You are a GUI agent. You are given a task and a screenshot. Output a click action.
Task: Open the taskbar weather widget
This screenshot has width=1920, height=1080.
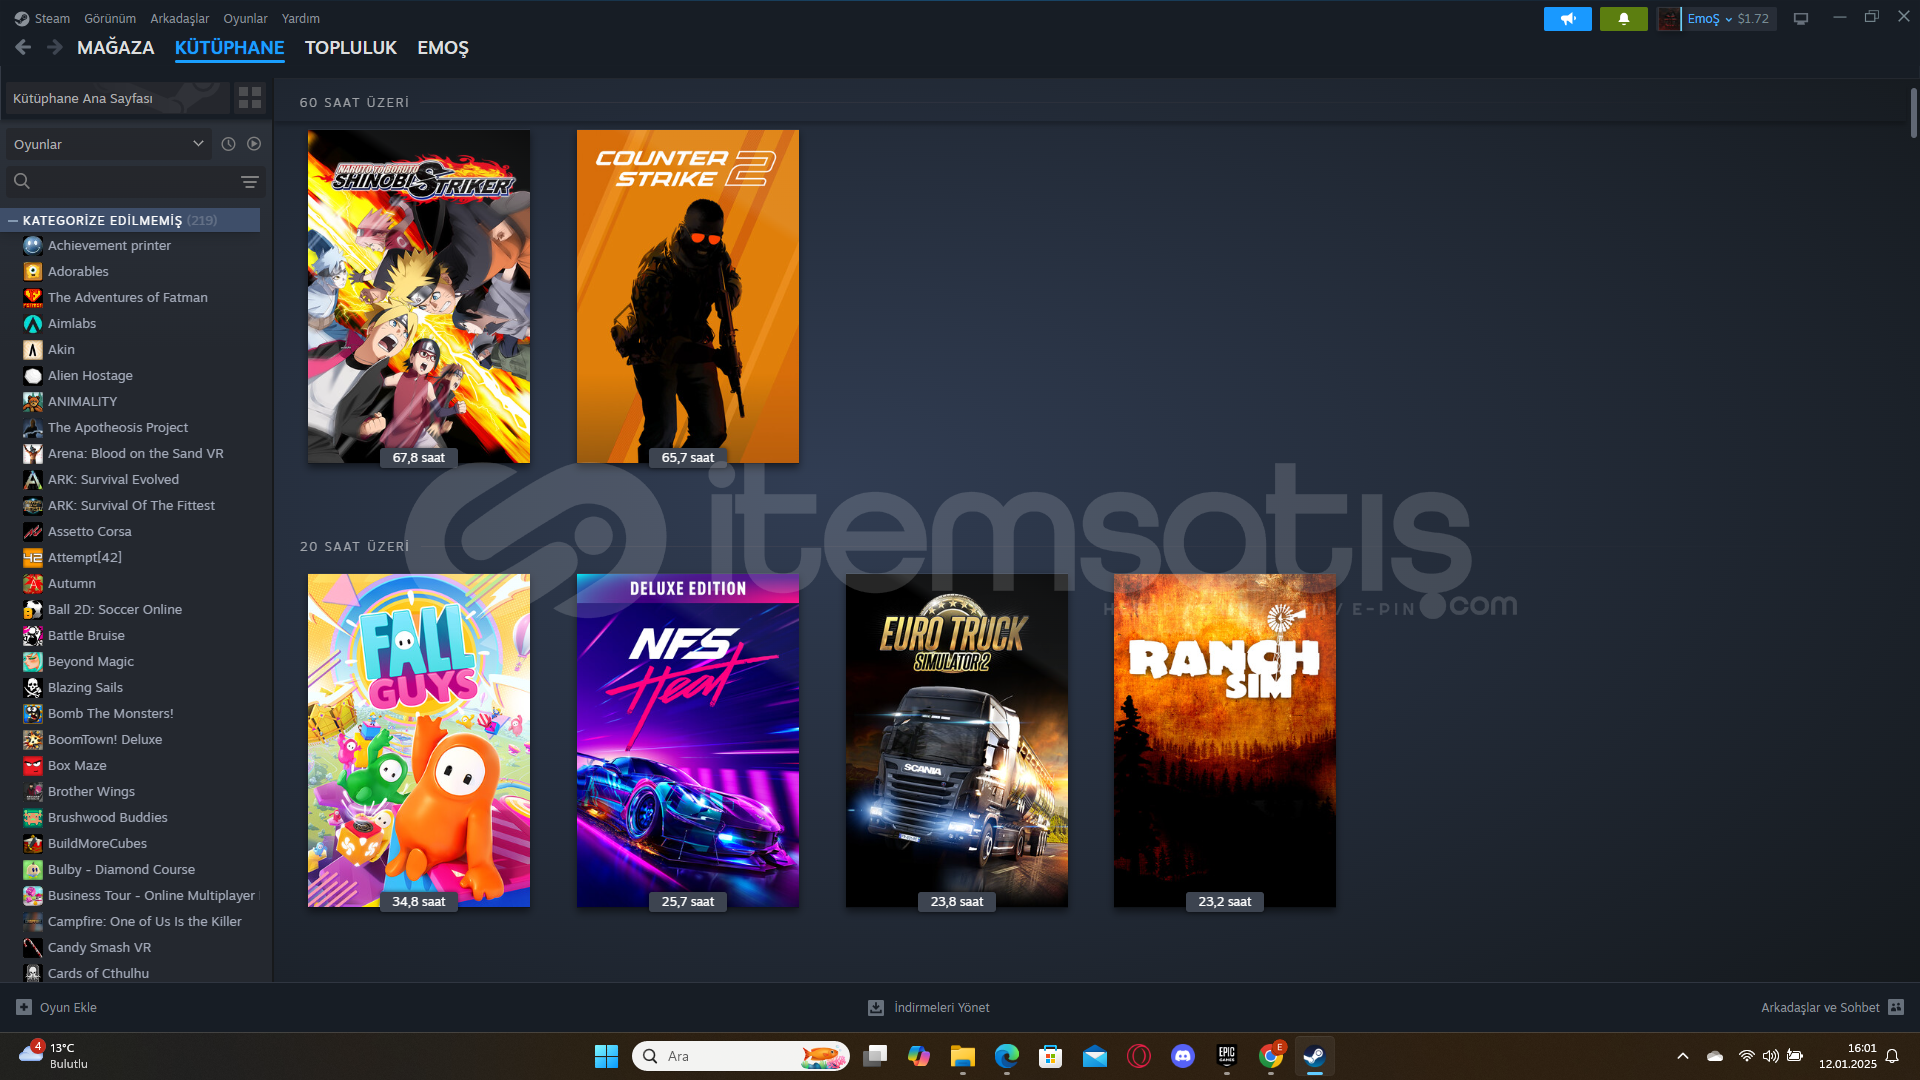[x=55, y=1056]
